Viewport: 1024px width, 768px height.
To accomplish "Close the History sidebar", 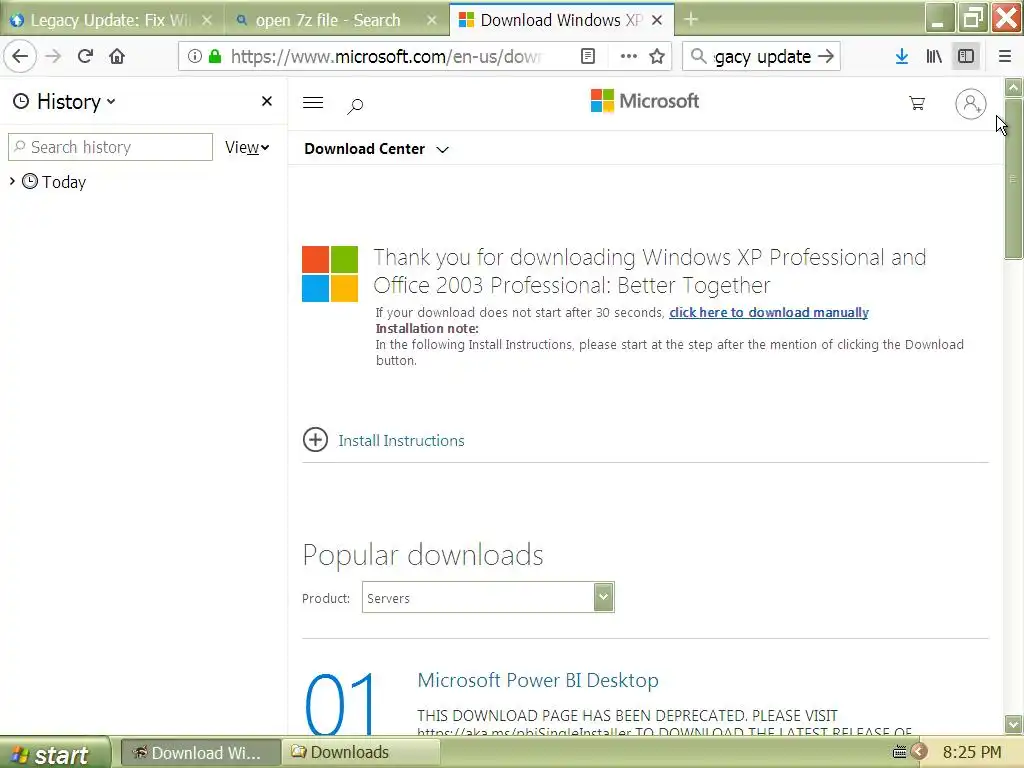I will click(x=266, y=101).
